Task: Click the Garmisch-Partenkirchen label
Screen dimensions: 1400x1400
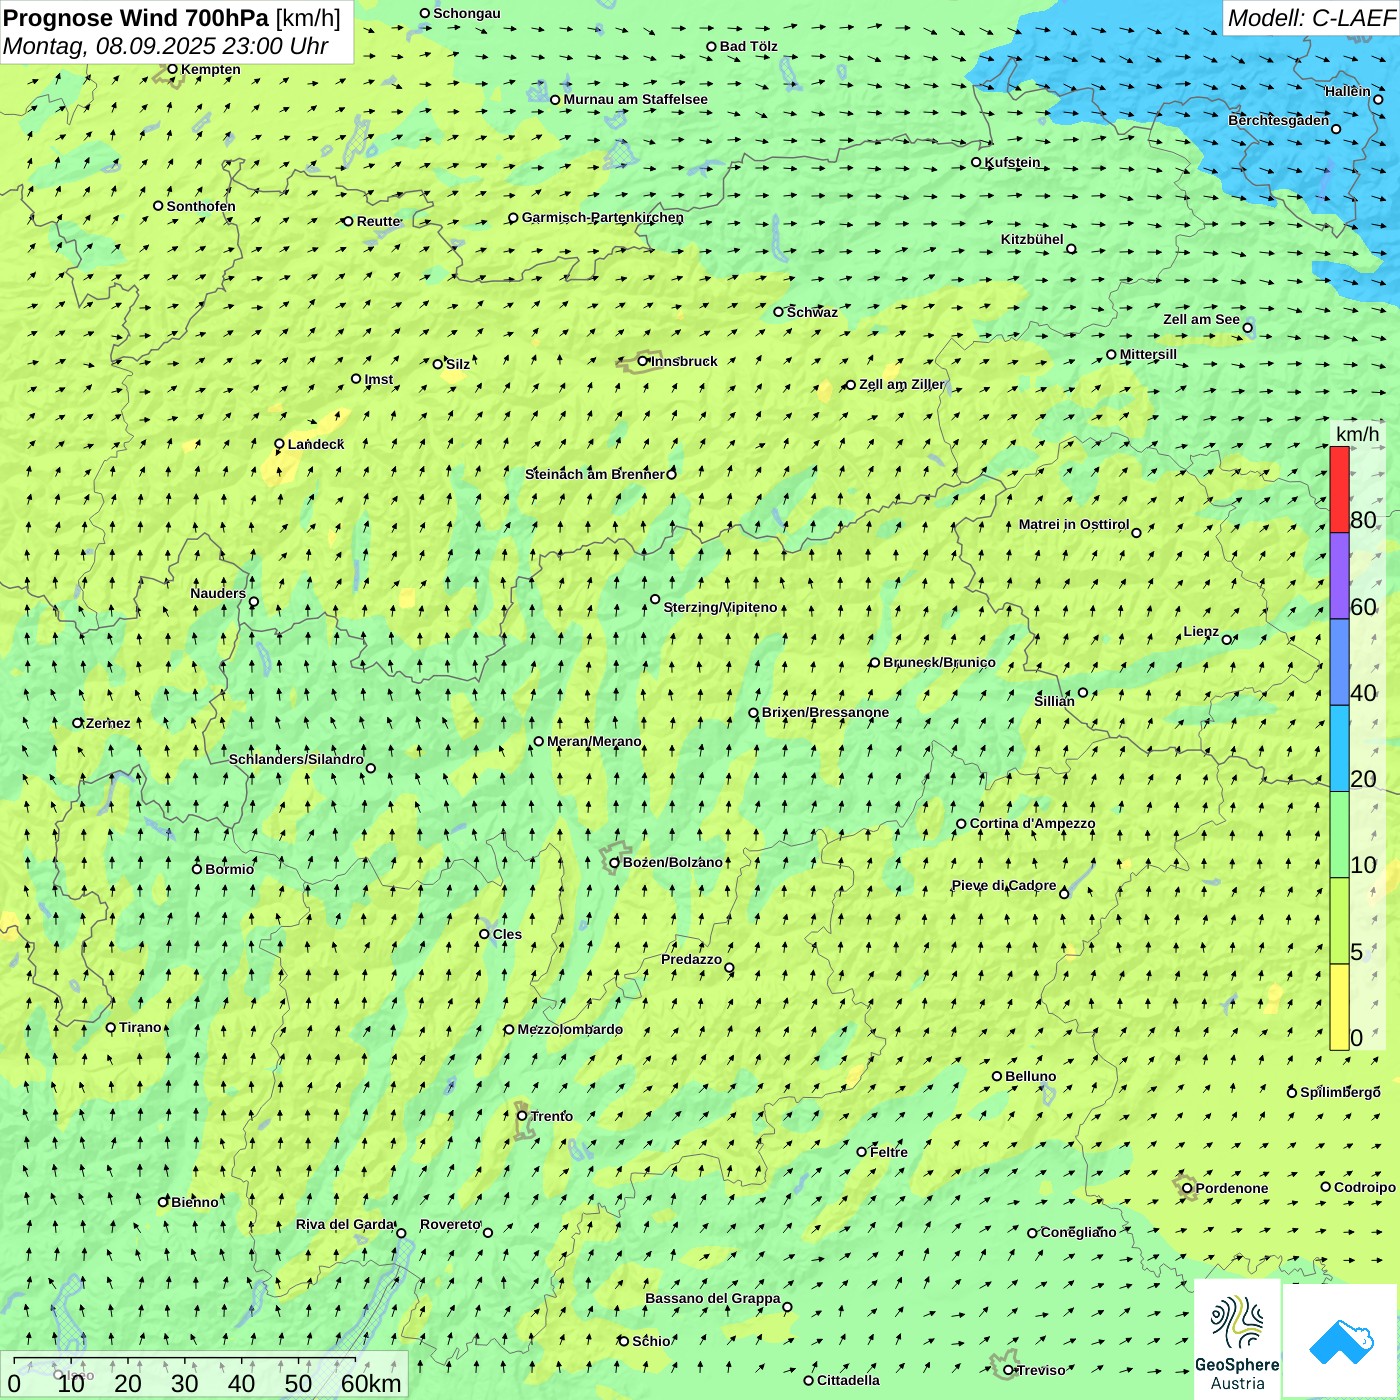Action: pos(603,217)
